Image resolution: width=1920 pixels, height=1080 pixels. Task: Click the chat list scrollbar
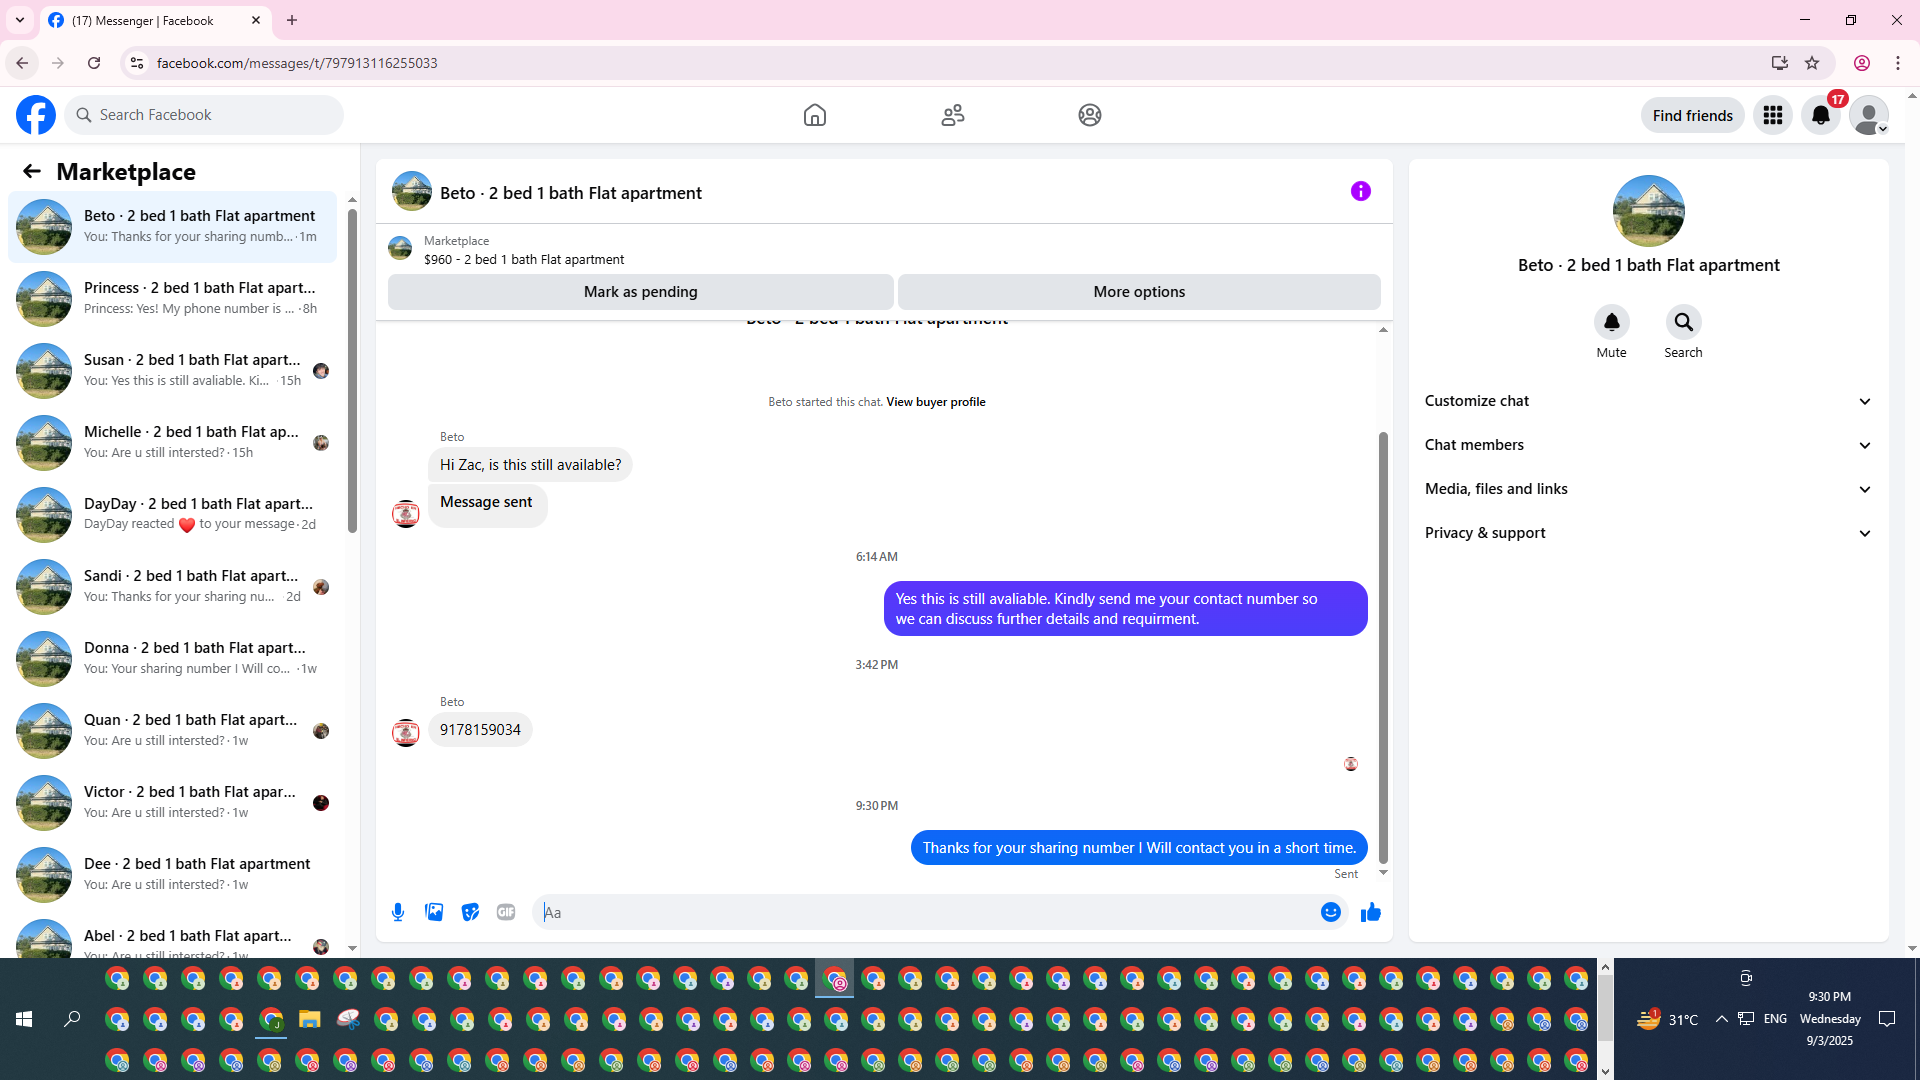coord(352,370)
